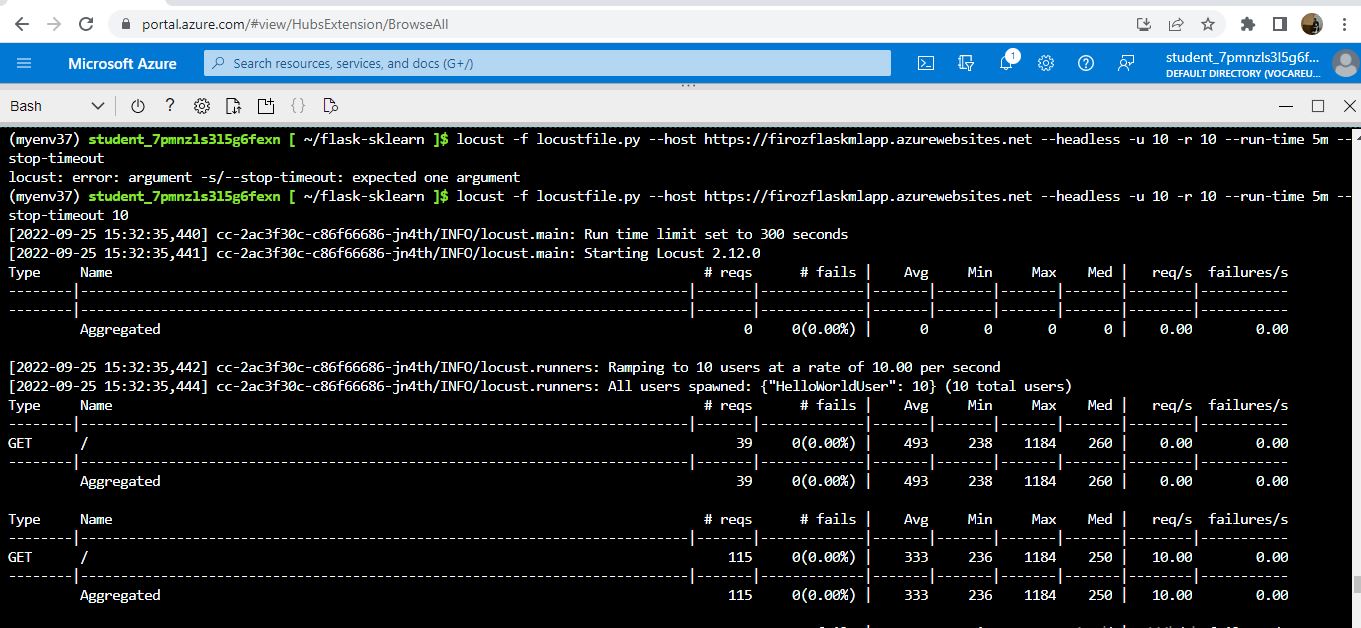View site information lock icon
Image resolution: width=1361 pixels, height=628 pixels.
point(125,24)
